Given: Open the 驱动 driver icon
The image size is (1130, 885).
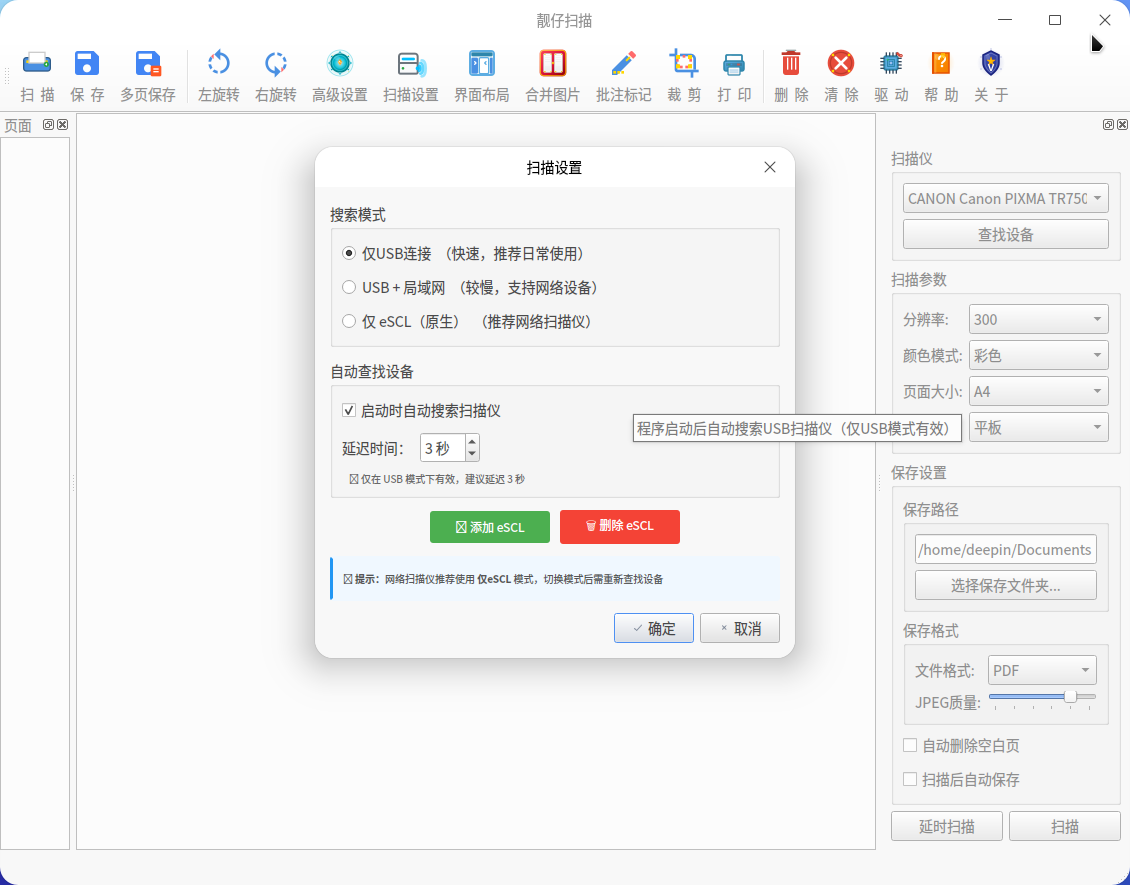Looking at the screenshot, I should tap(891, 63).
